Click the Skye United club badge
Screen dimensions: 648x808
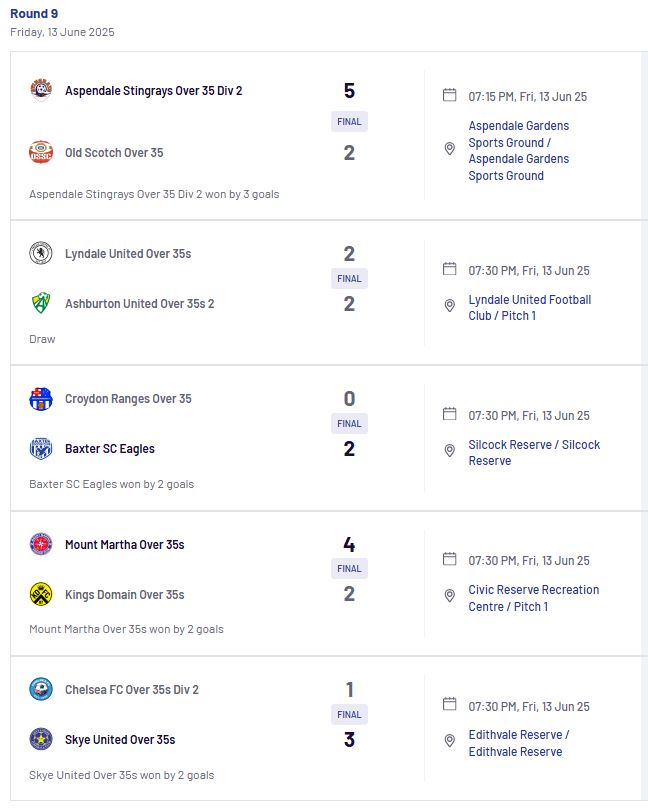click(41, 739)
